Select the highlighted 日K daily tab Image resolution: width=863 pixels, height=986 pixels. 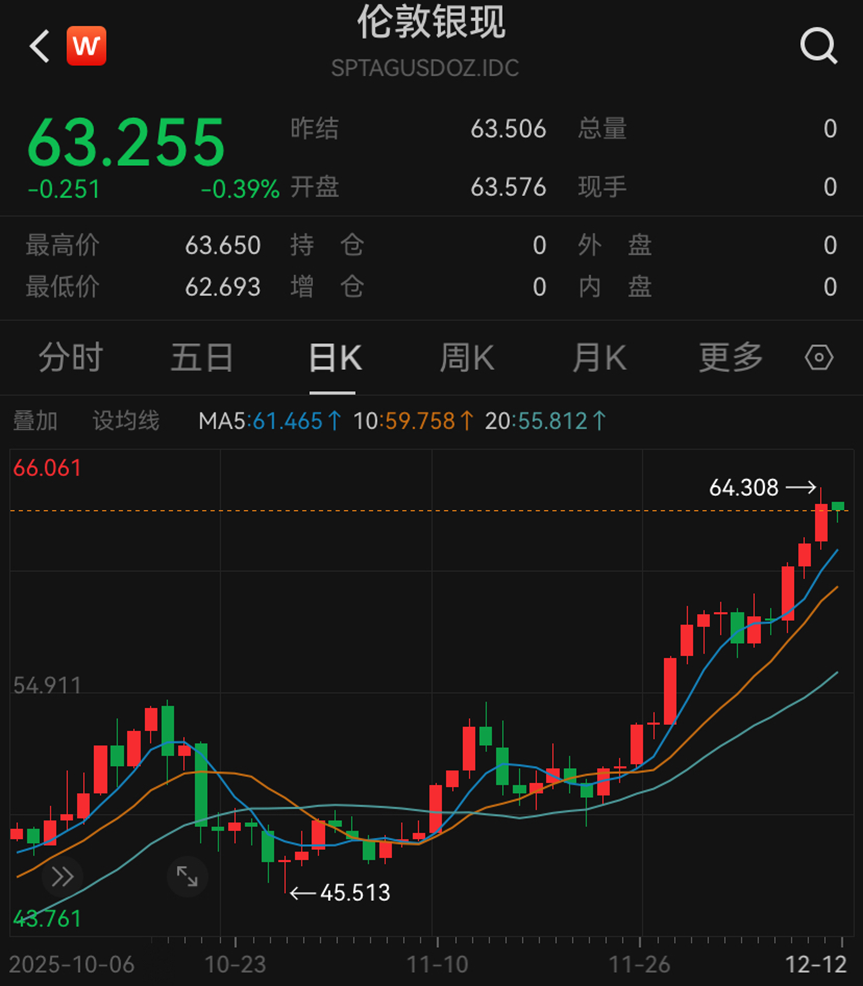[x=334, y=357]
